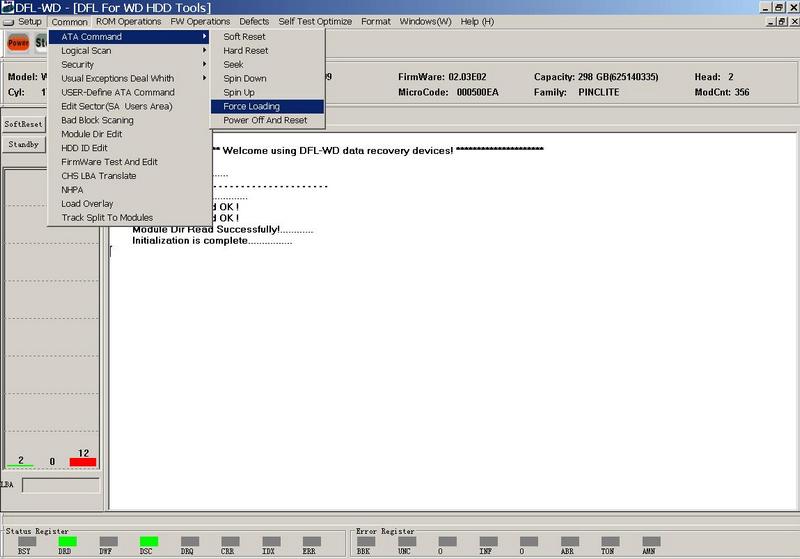
Task: Click the MicroCode 000500EA value
Action: coord(478,92)
